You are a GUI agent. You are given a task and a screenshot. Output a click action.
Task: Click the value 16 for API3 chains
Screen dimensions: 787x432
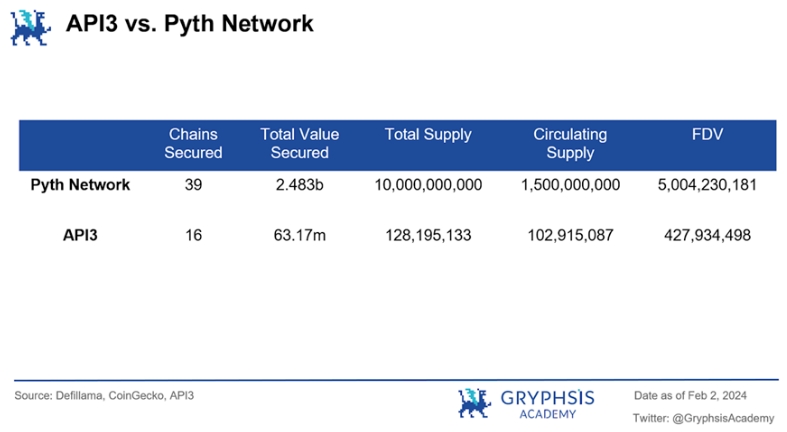click(x=193, y=235)
